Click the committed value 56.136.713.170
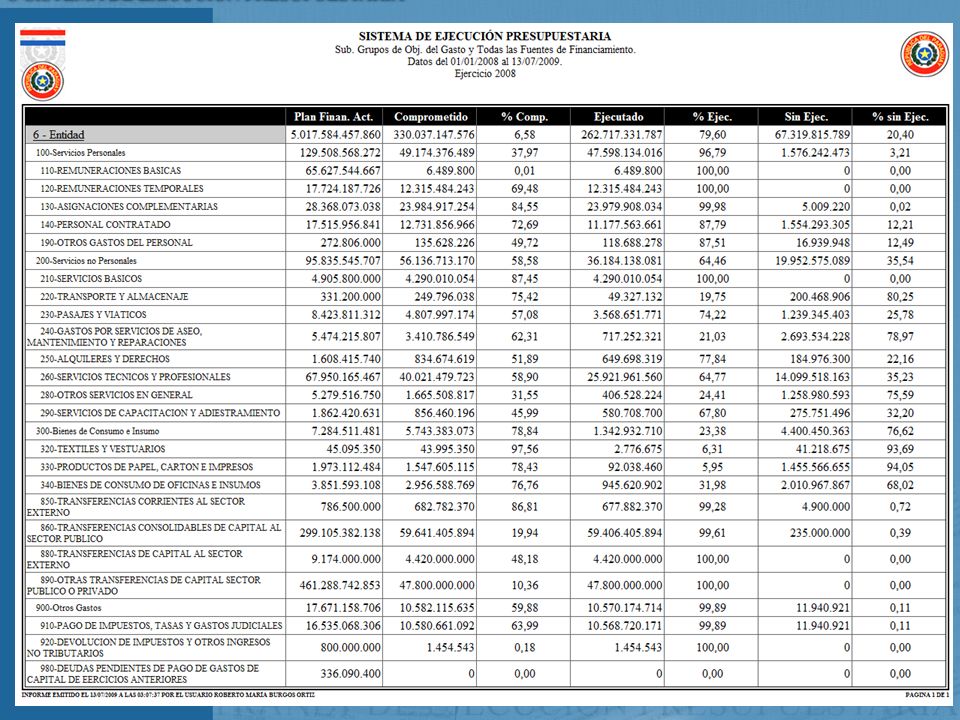The image size is (960, 720). pos(437,261)
